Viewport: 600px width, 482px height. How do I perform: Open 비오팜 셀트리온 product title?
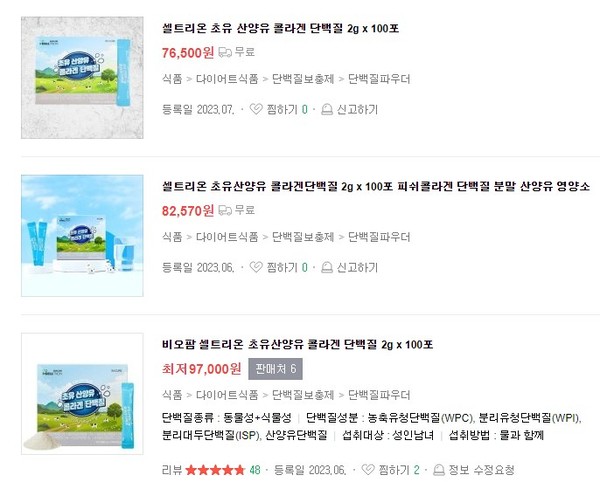pos(297,344)
